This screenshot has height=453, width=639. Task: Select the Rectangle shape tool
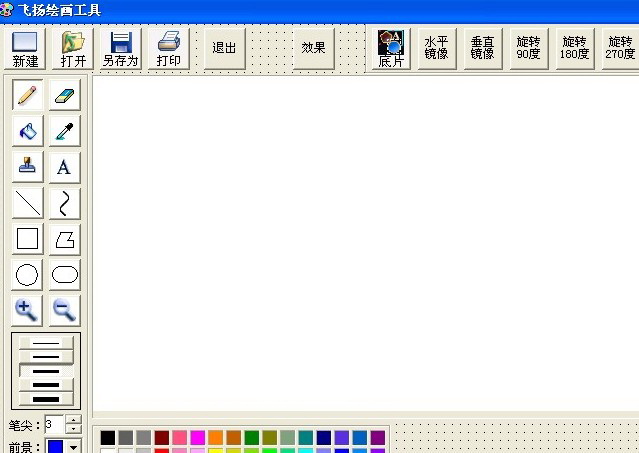[27, 239]
